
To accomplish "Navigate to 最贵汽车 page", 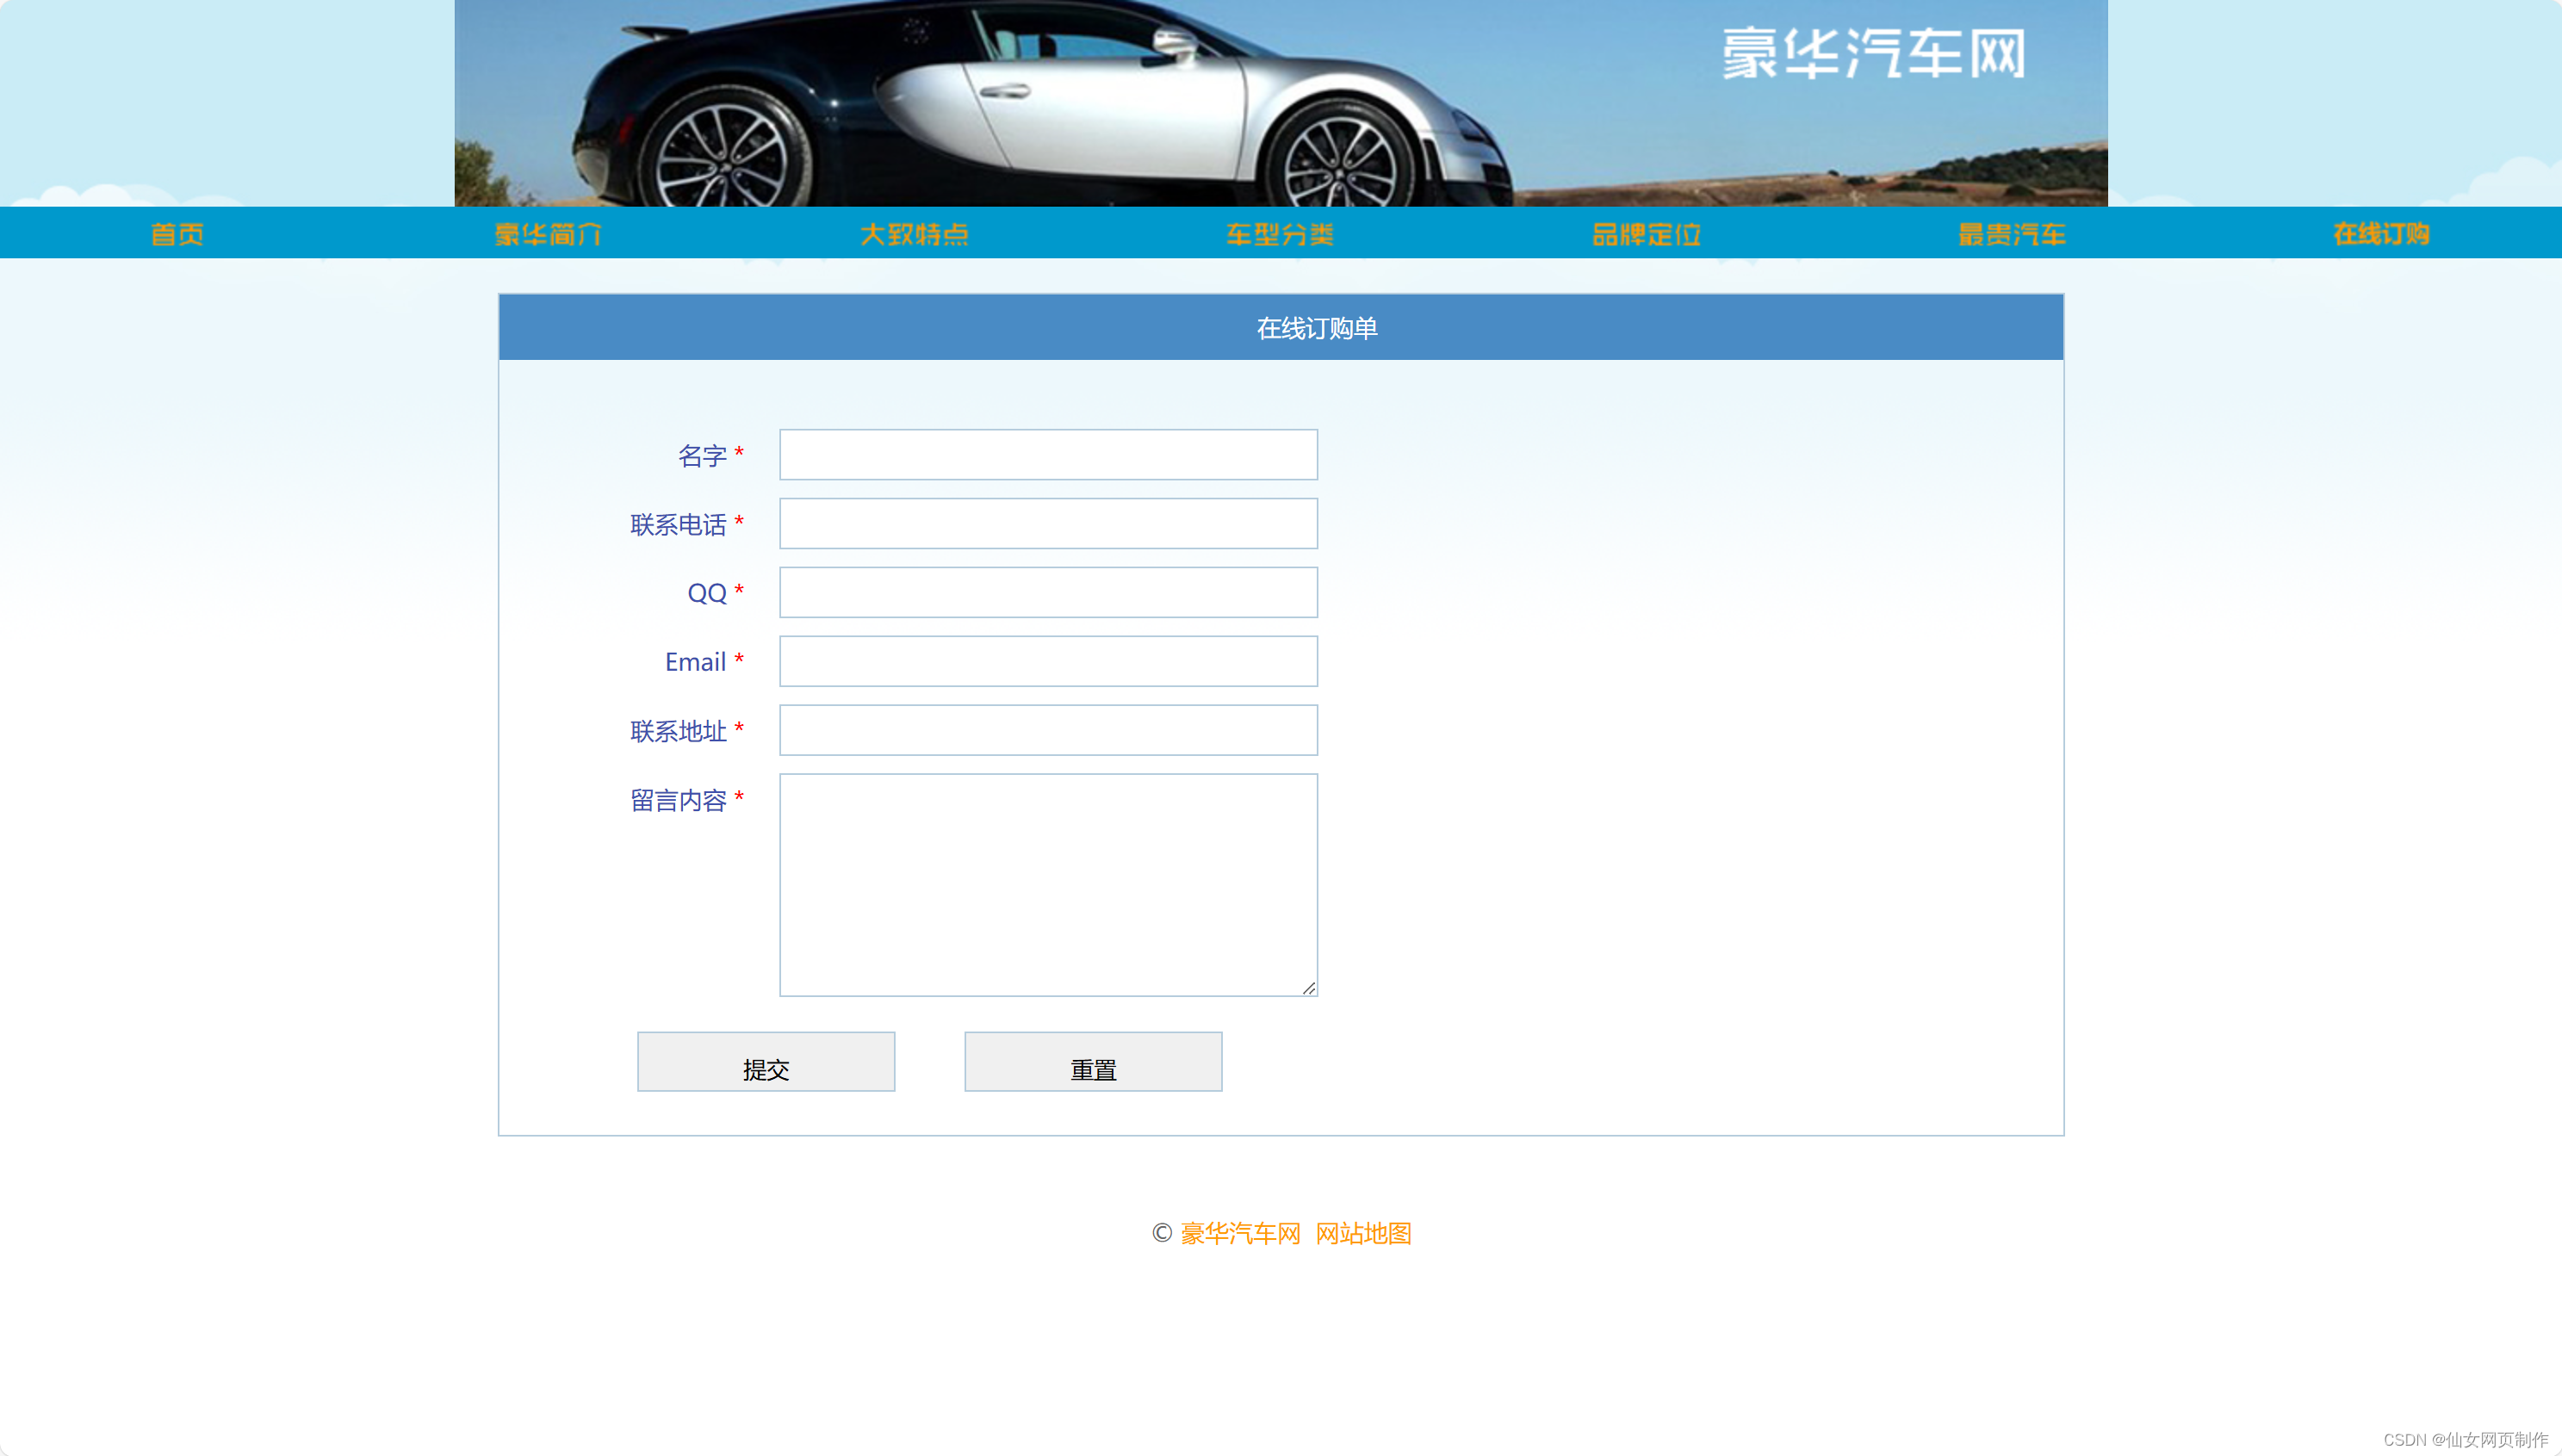I will coord(2012,234).
